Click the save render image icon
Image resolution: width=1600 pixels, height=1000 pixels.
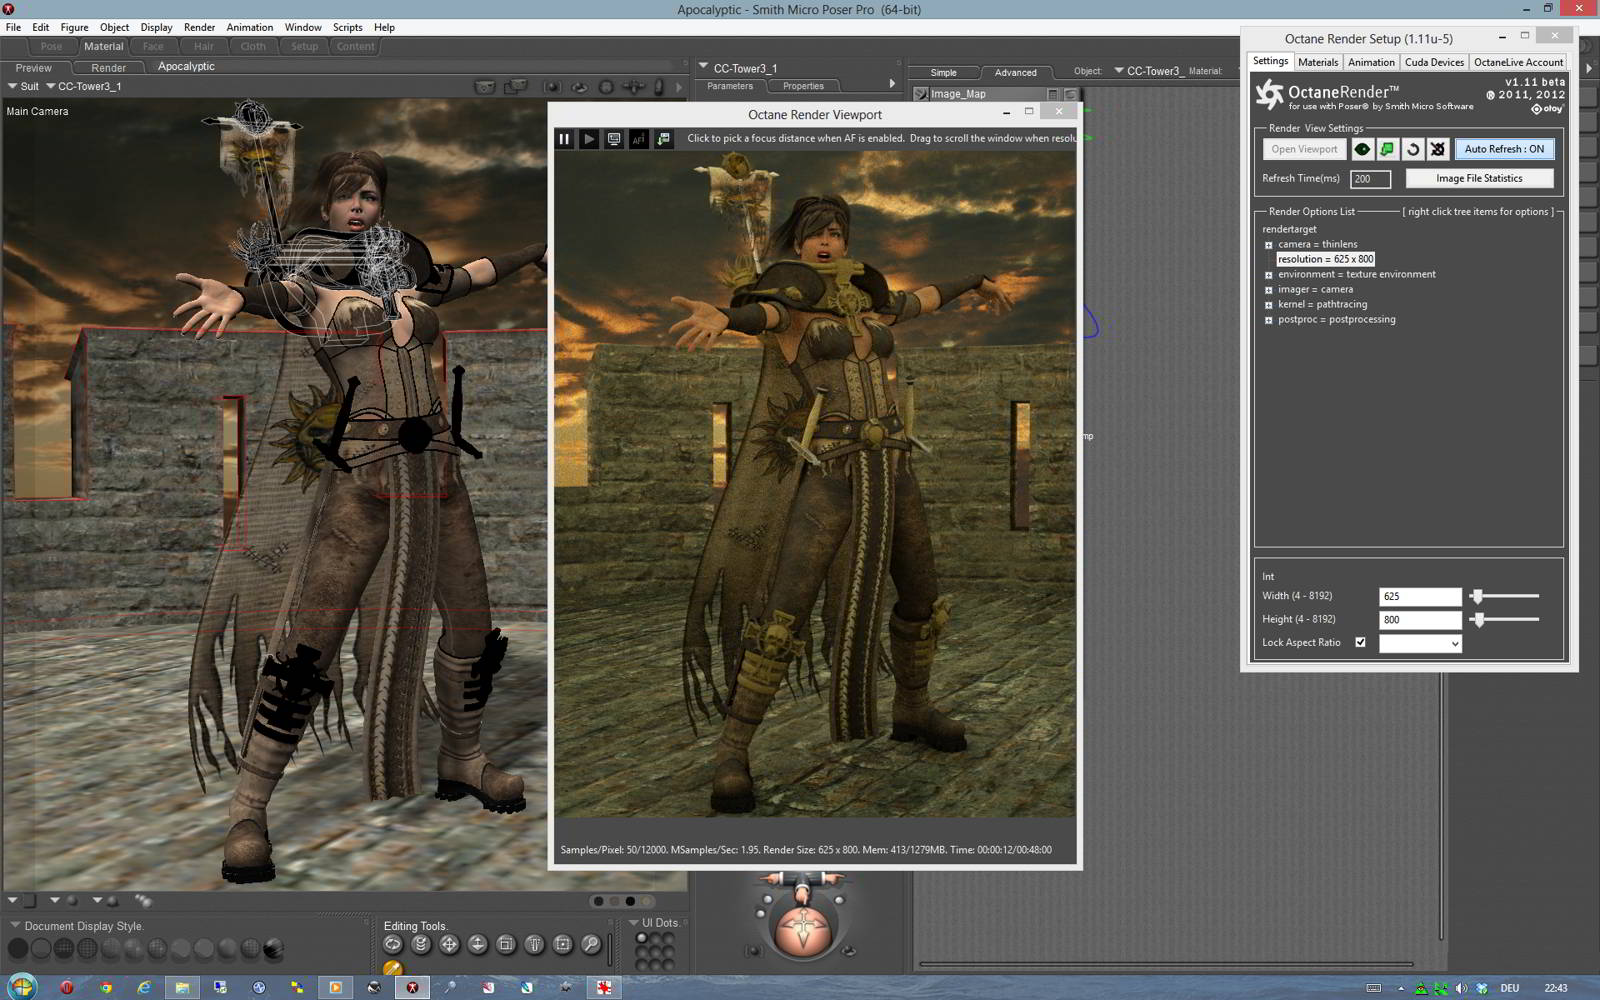tap(664, 139)
